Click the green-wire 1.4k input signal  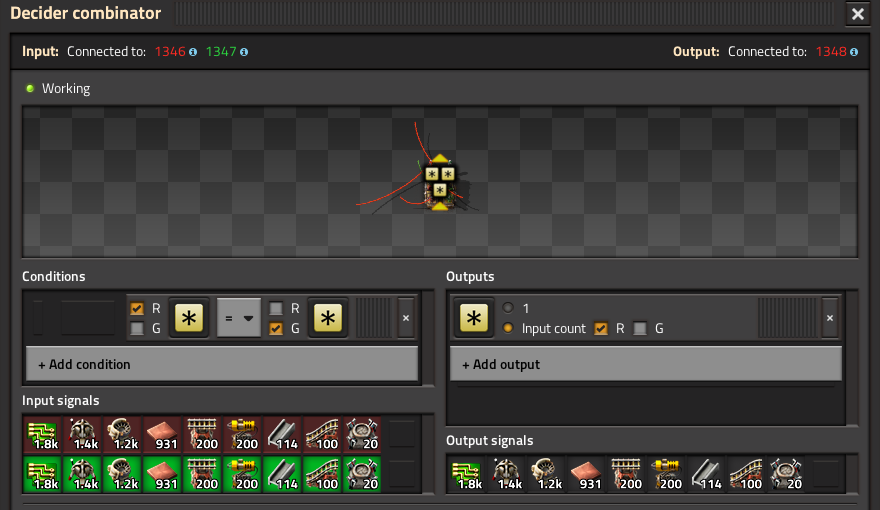pyautogui.click(x=82, y=475)
